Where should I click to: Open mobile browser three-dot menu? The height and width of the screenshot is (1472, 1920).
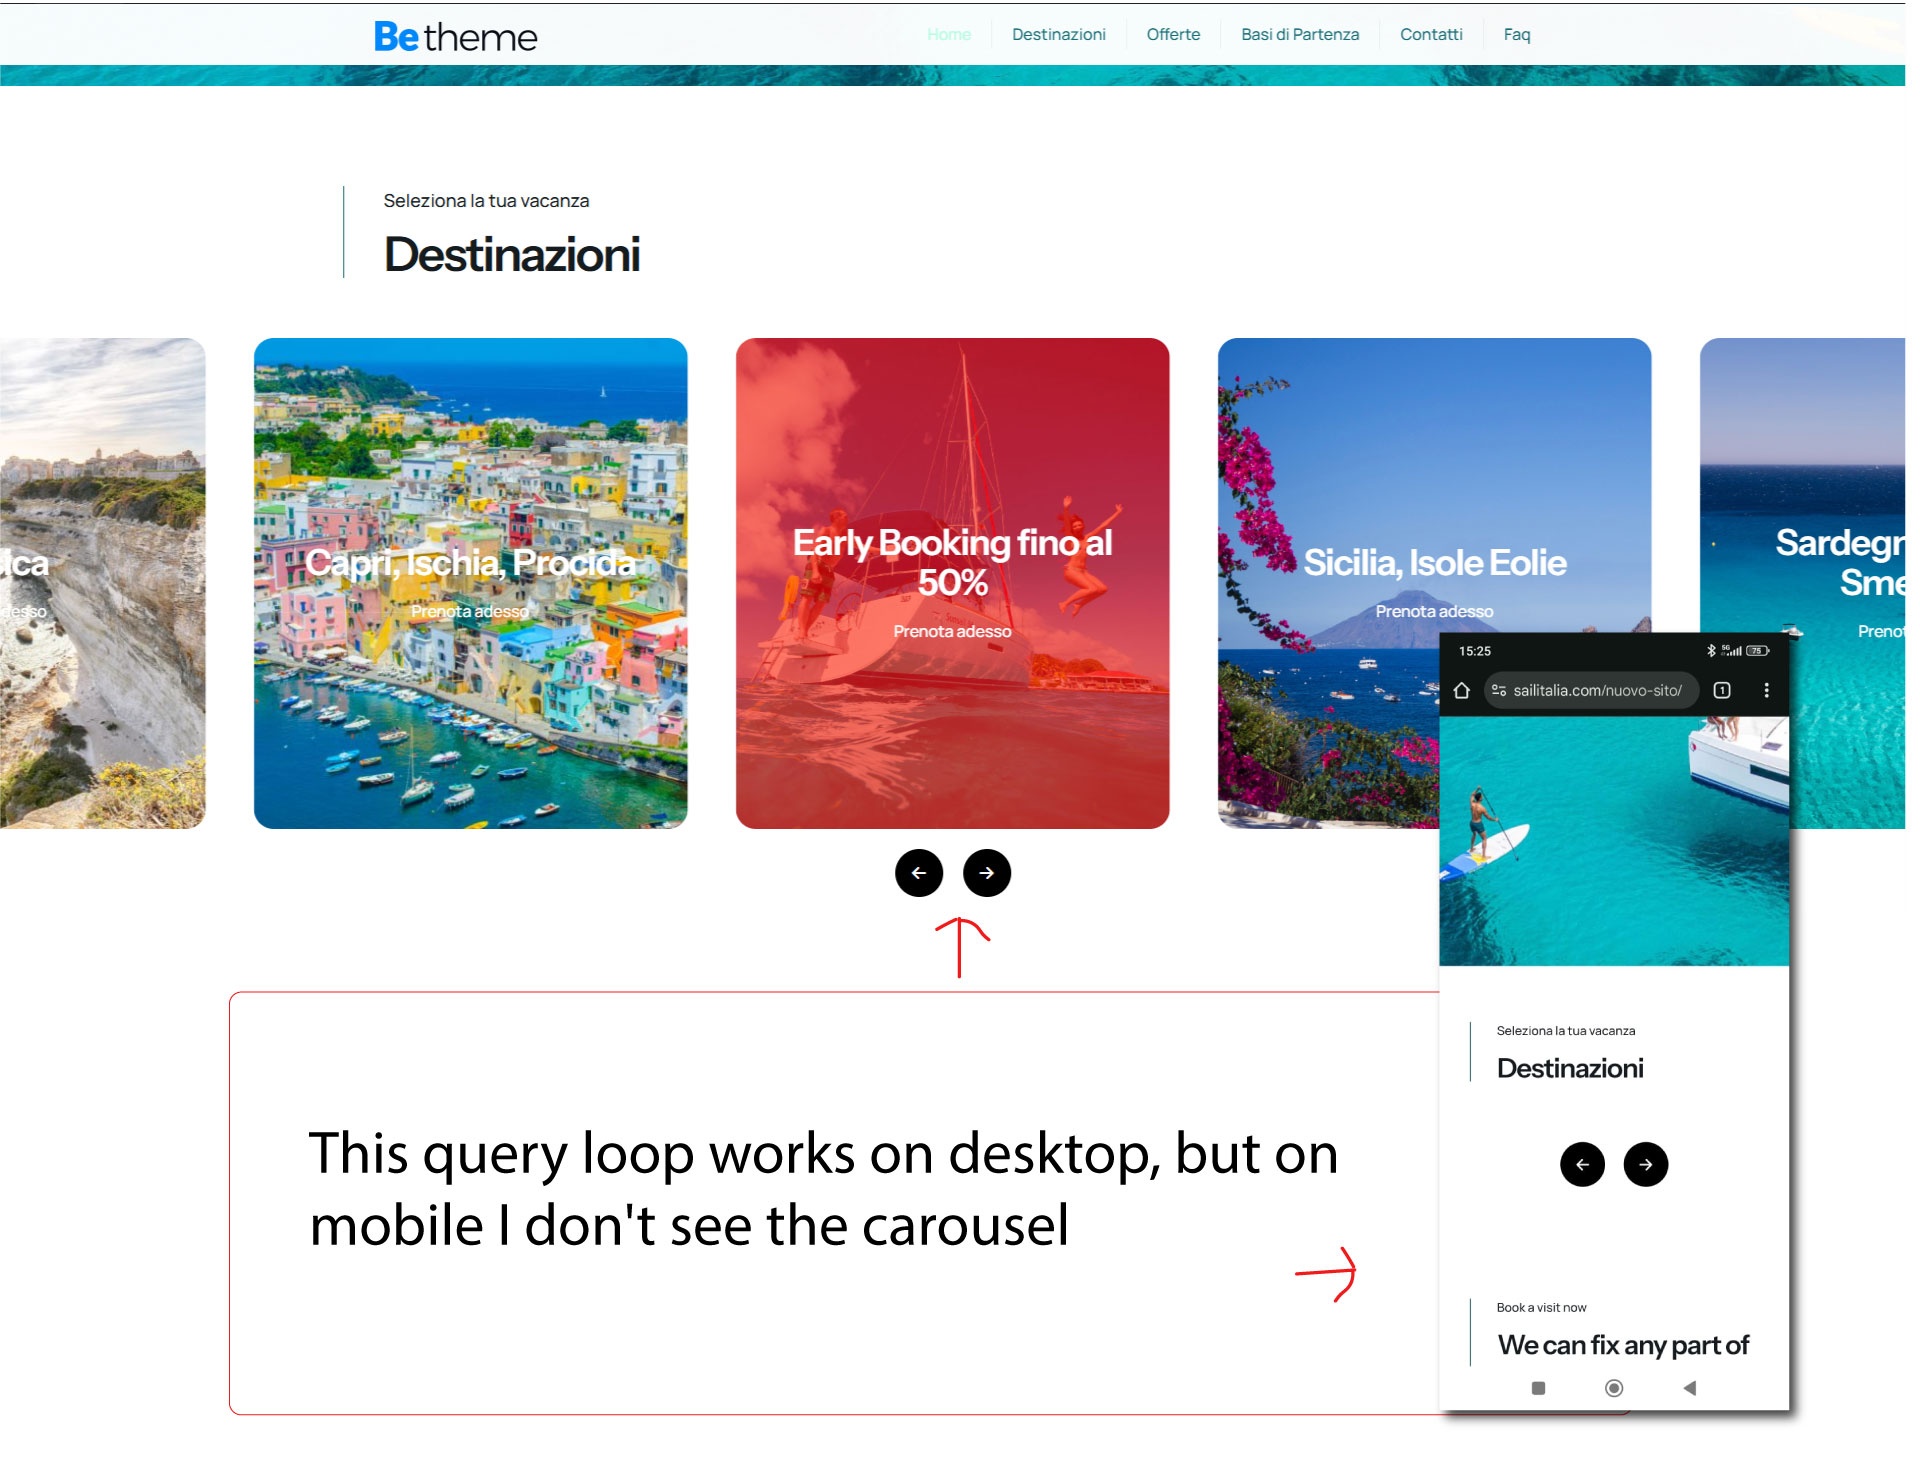click(x=1766, y=691)
